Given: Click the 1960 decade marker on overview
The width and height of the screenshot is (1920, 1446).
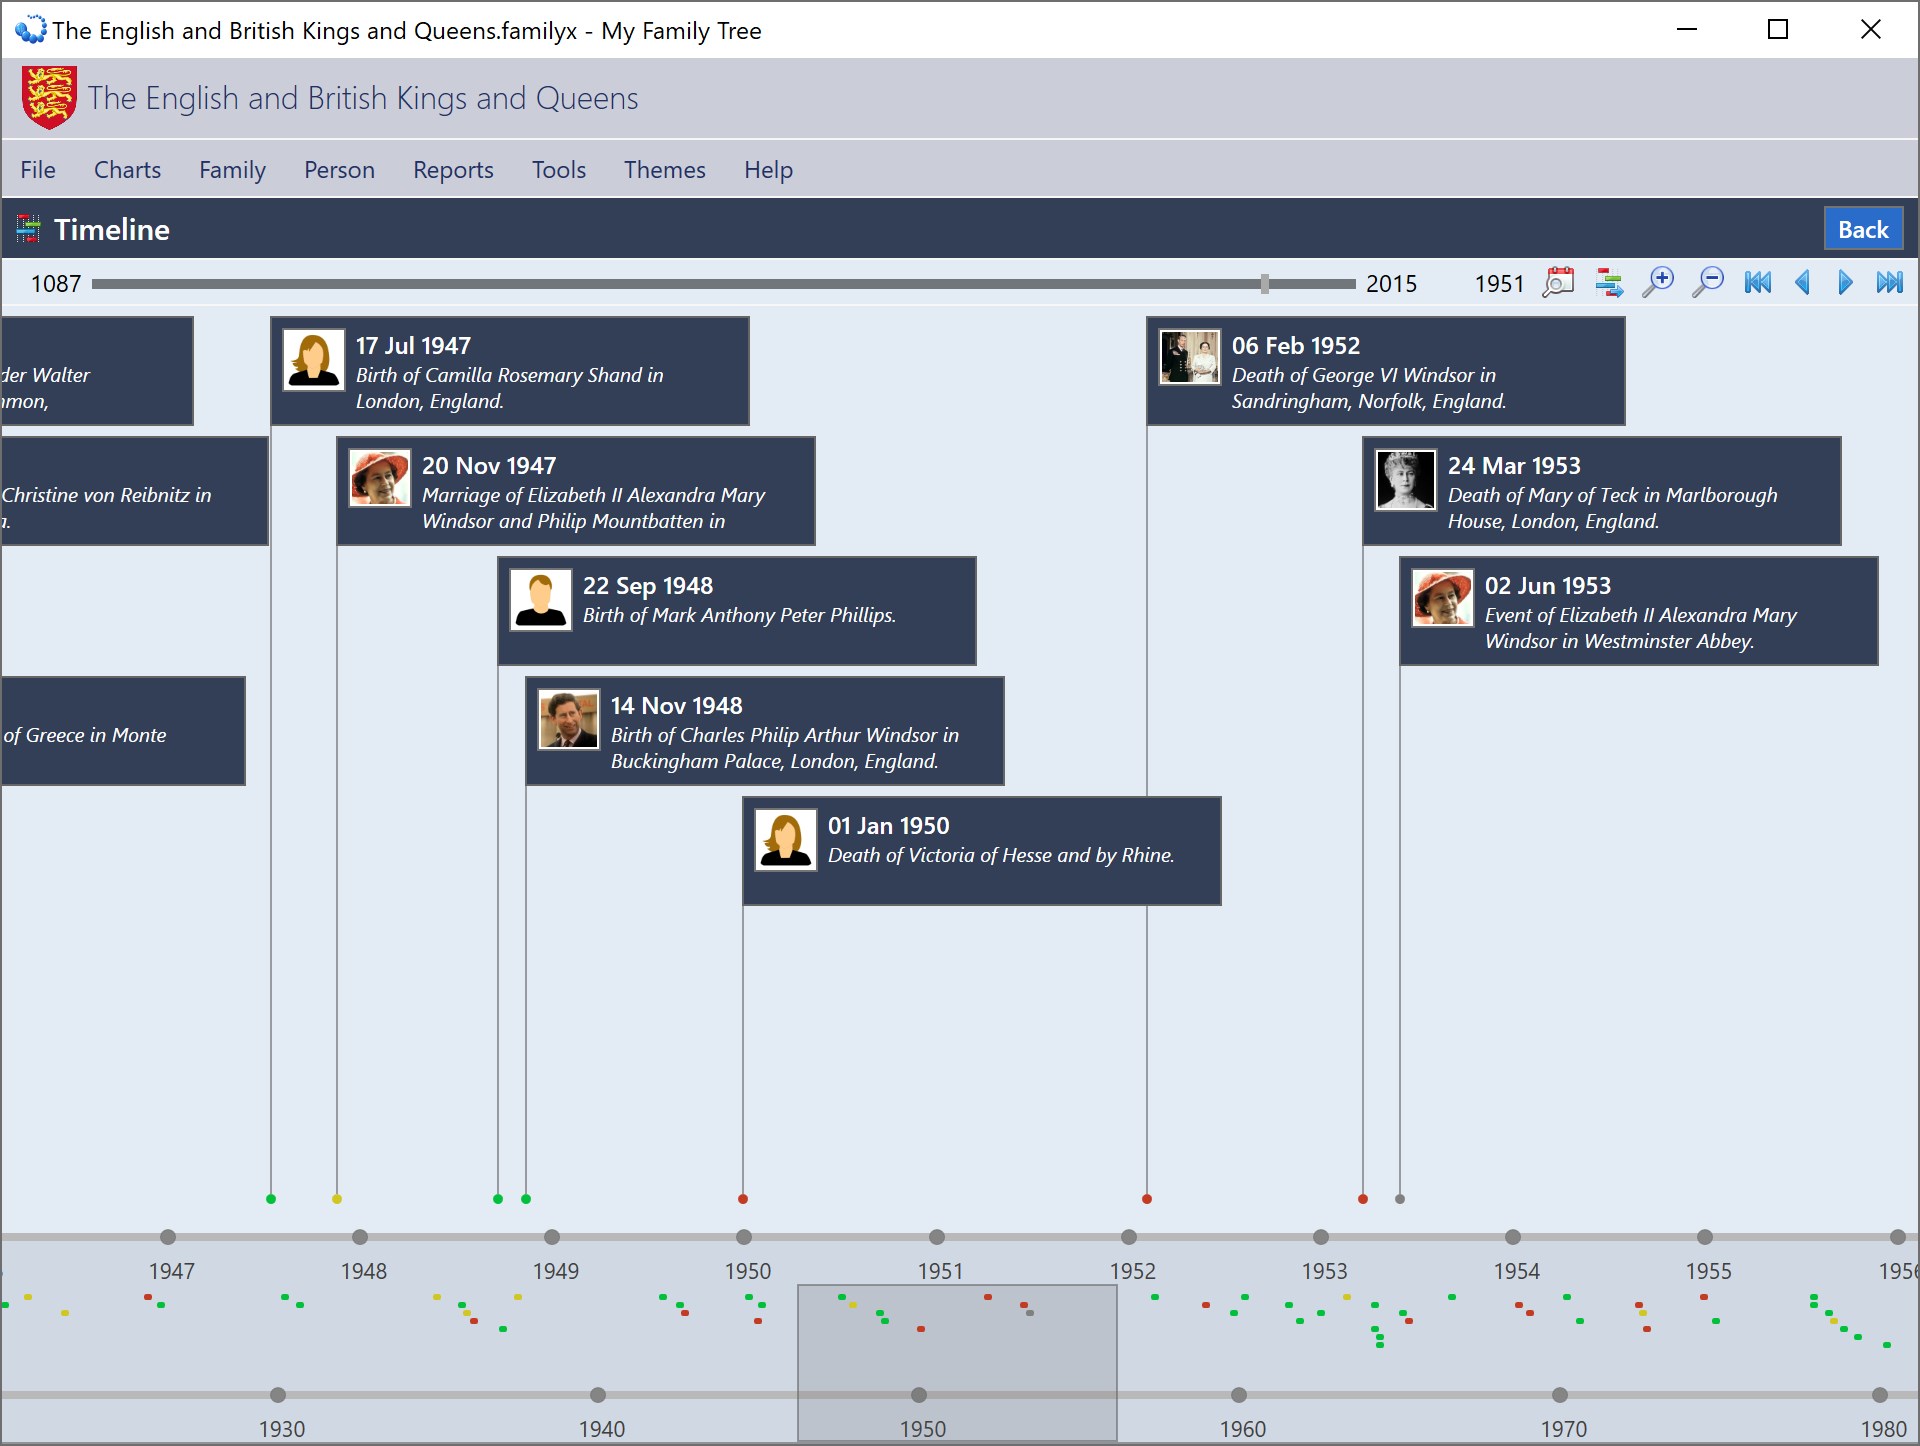Looking at the screenshot, I should [1239, 1395].
